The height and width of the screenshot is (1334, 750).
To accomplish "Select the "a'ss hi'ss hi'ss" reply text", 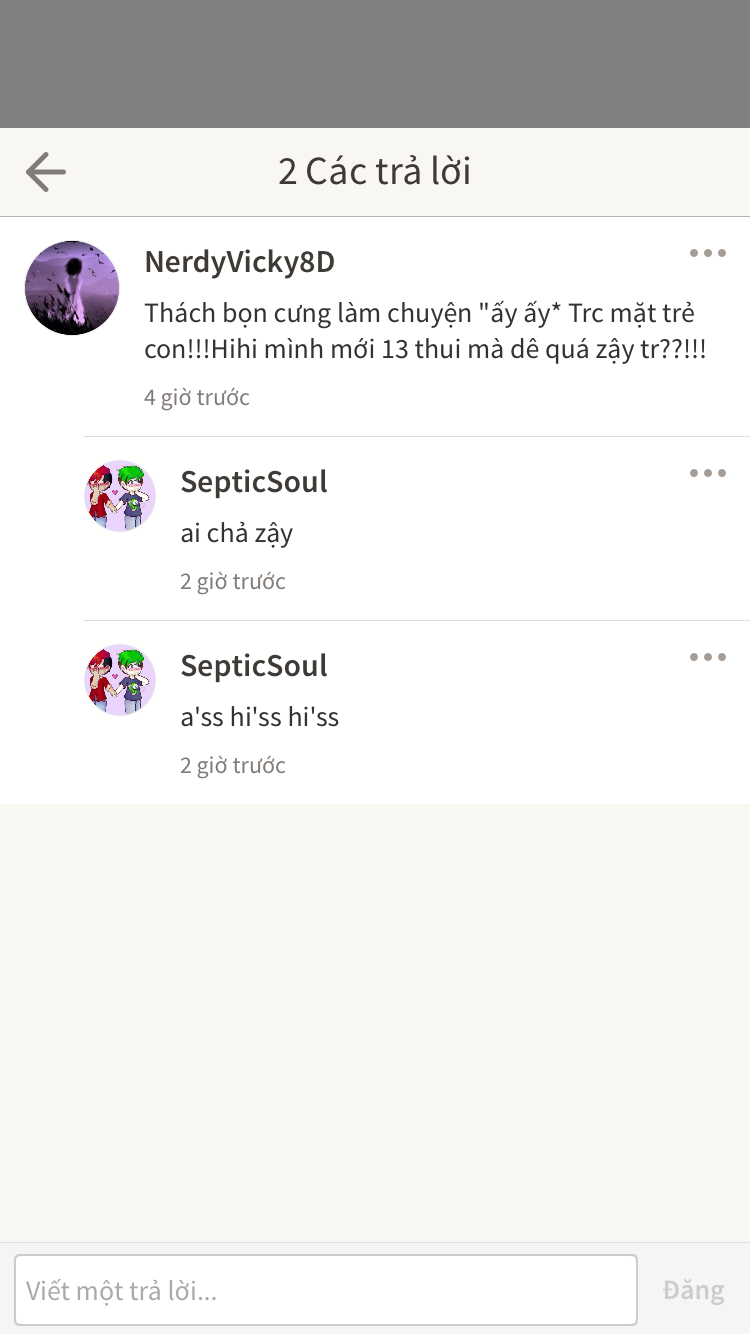I will click(x=259, y=717).
